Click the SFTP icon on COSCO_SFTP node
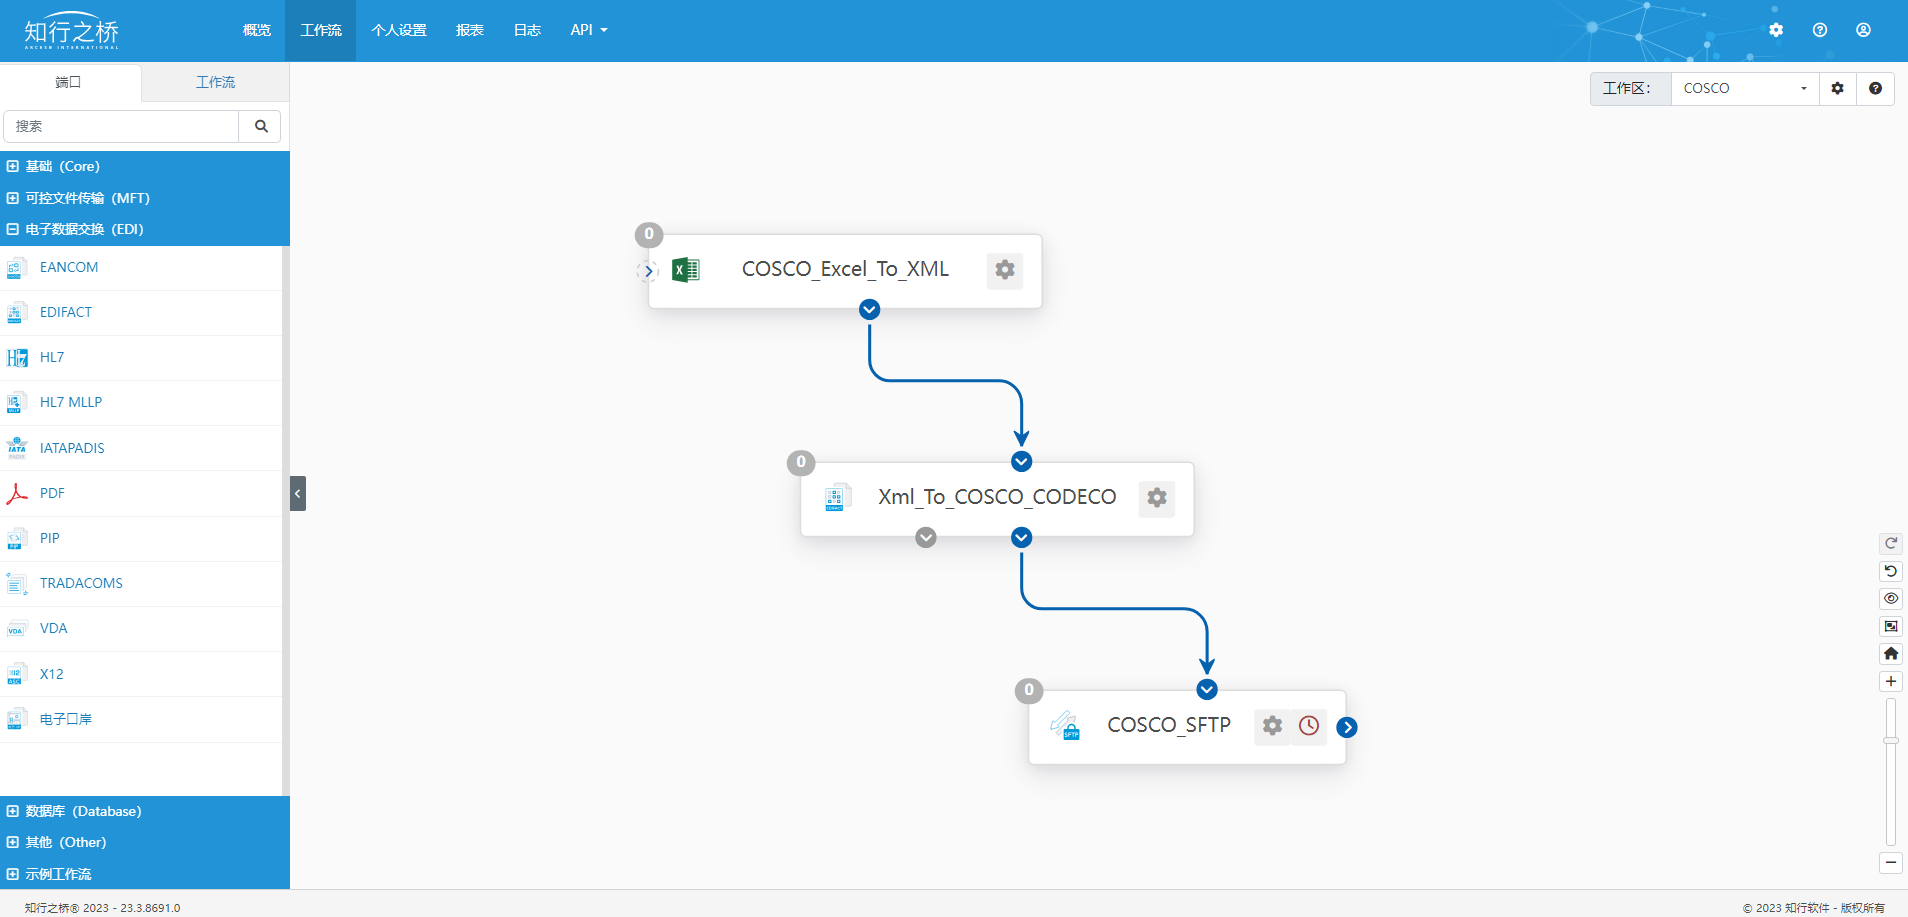1908x917 pixels. pyautogui.click(x=1065, y=726)
